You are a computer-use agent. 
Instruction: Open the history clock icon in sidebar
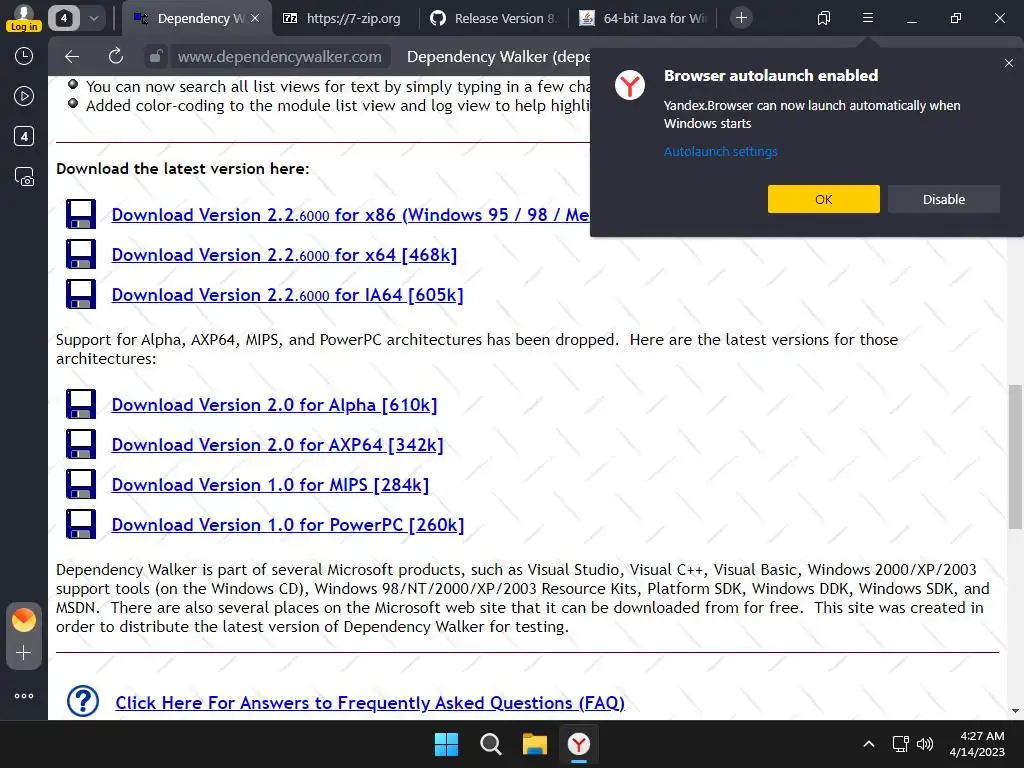pyautogui.click(x=24, y=56)
